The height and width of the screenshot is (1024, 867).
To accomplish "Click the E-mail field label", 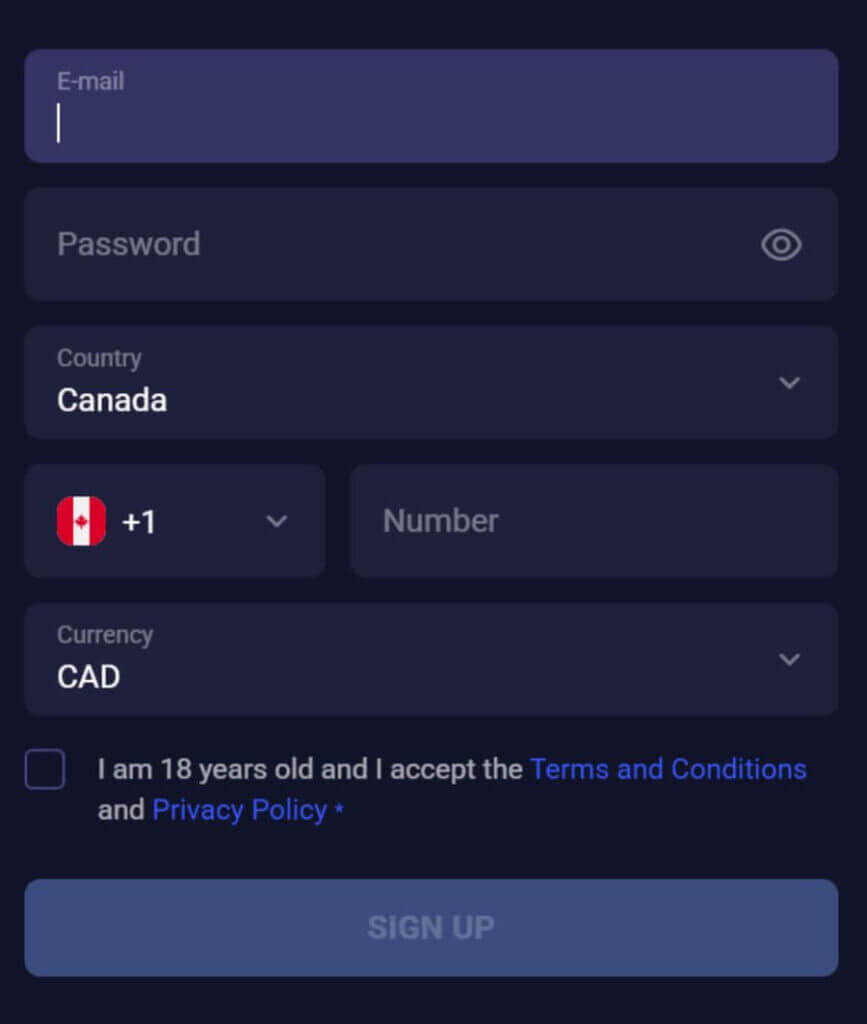I will (90, 82).
